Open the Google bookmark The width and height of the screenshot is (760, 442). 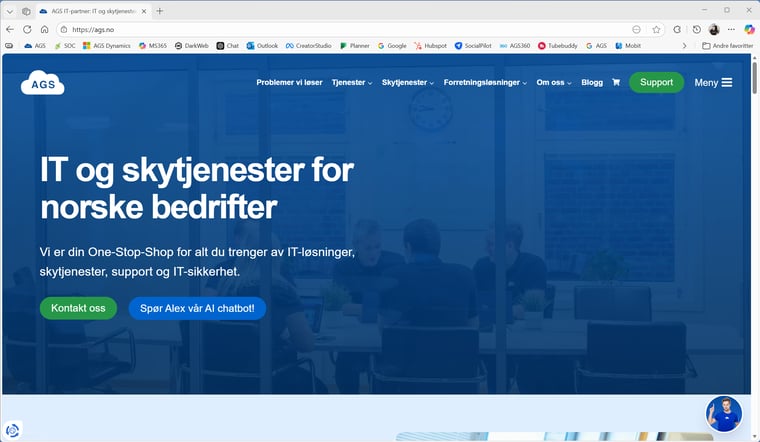[392, 46]
